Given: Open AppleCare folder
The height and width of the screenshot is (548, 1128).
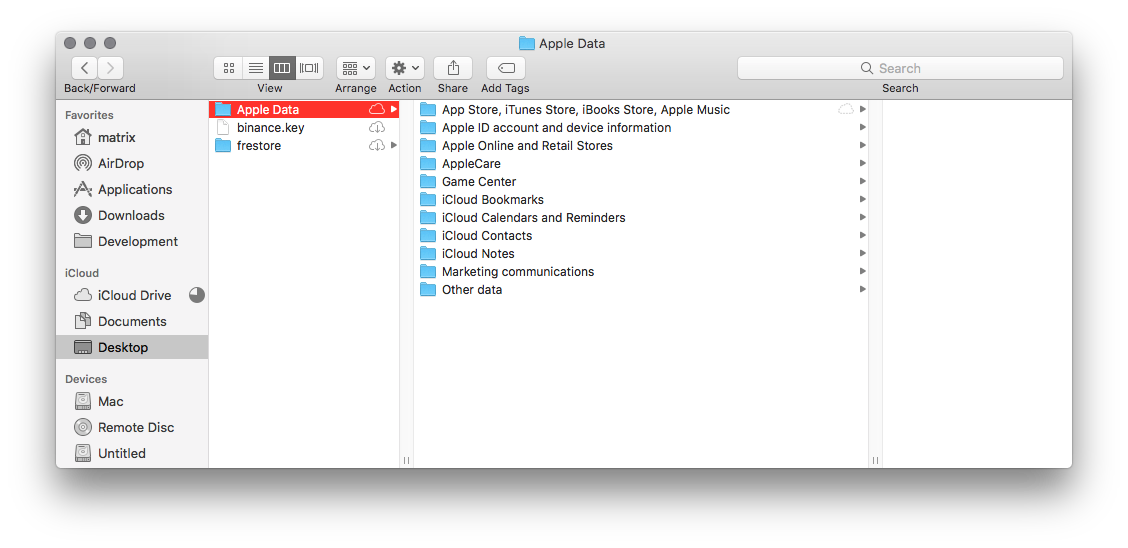Looking at the screenshot, I should pos(642,163).
